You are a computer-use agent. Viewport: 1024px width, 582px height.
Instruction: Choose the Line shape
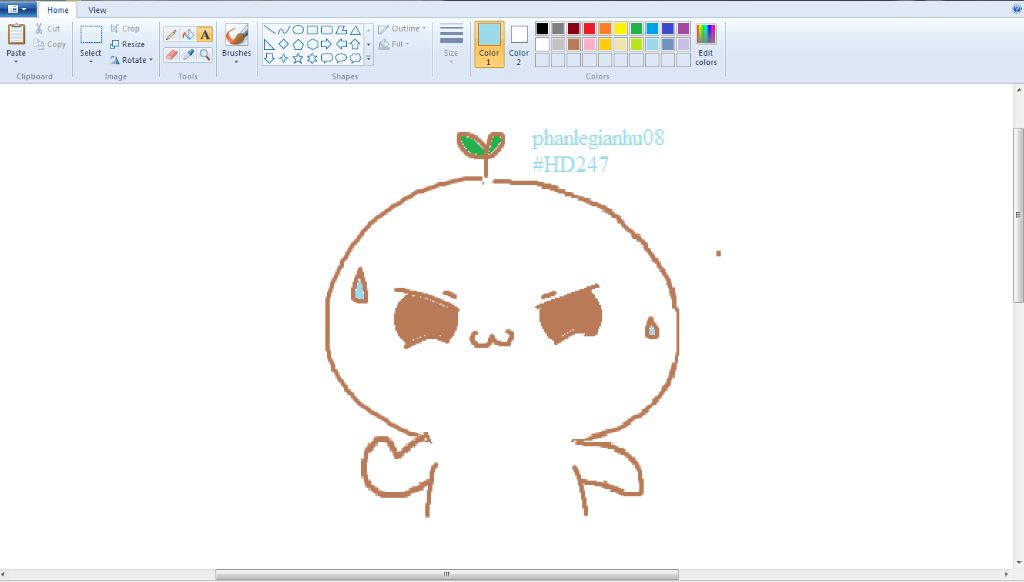point(269,30)
